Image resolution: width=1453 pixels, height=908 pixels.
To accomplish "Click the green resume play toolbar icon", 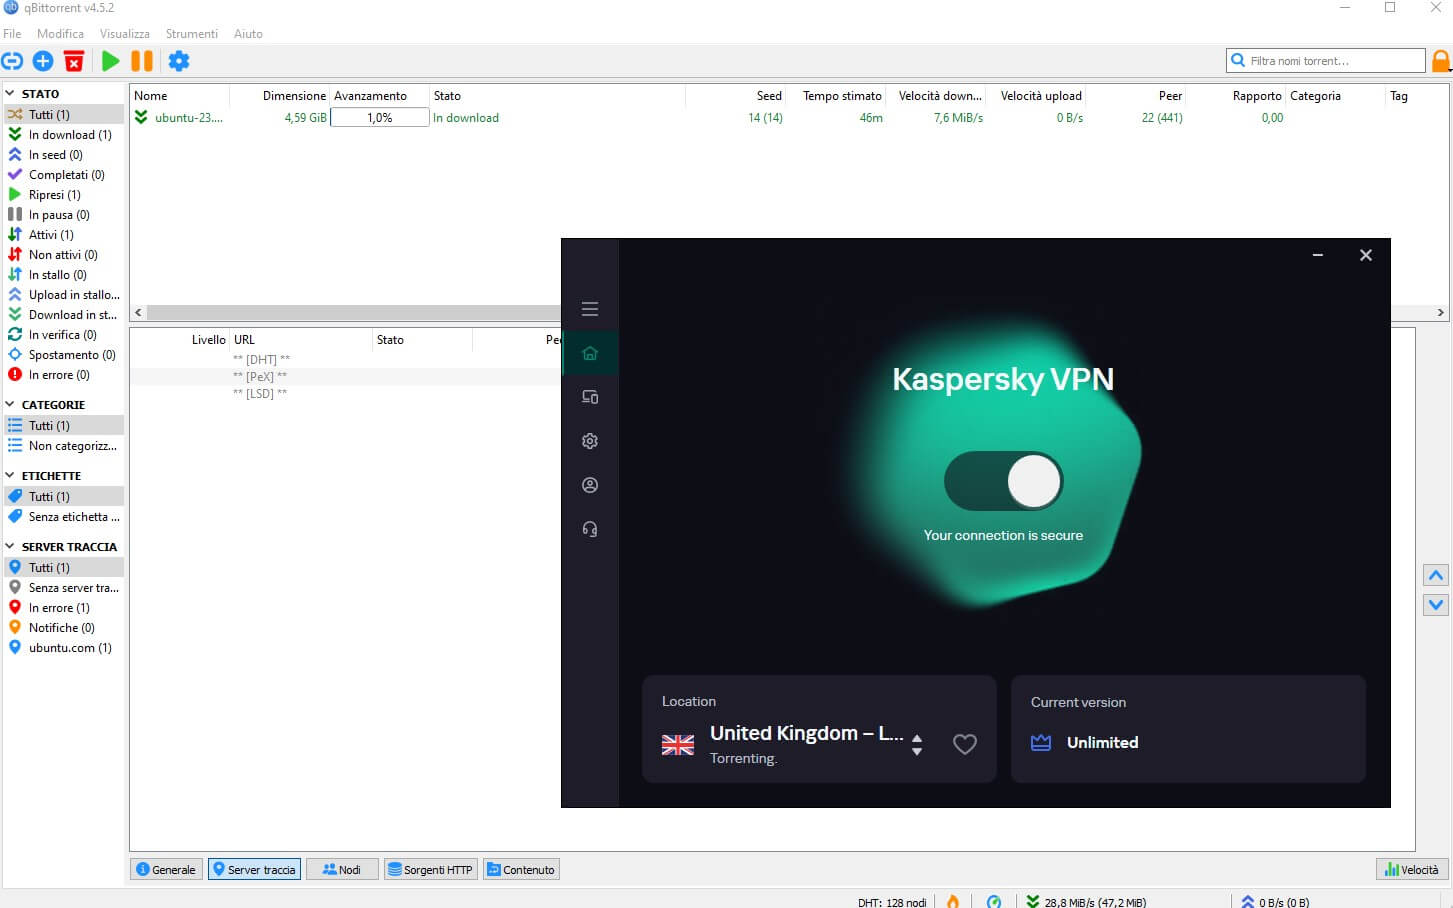I will tap(111, 61).
